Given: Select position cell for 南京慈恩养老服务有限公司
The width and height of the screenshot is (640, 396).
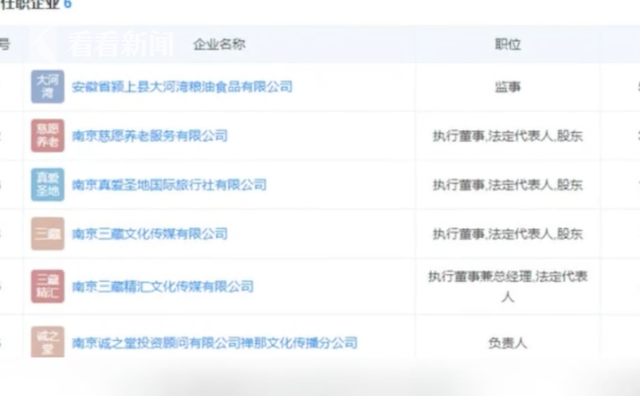Looking at the screenshot, I should pyautogui.click(x=508, y=136).
